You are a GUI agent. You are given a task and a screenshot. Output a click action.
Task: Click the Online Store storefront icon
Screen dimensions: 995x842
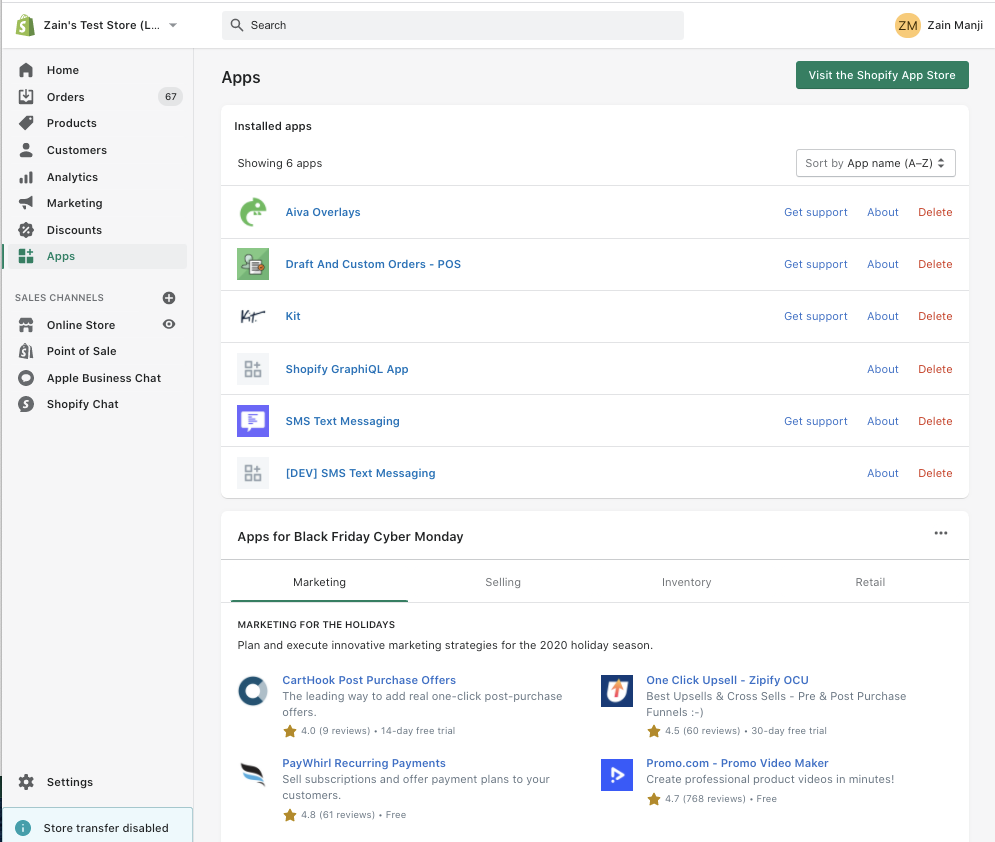tap(26, 325)
